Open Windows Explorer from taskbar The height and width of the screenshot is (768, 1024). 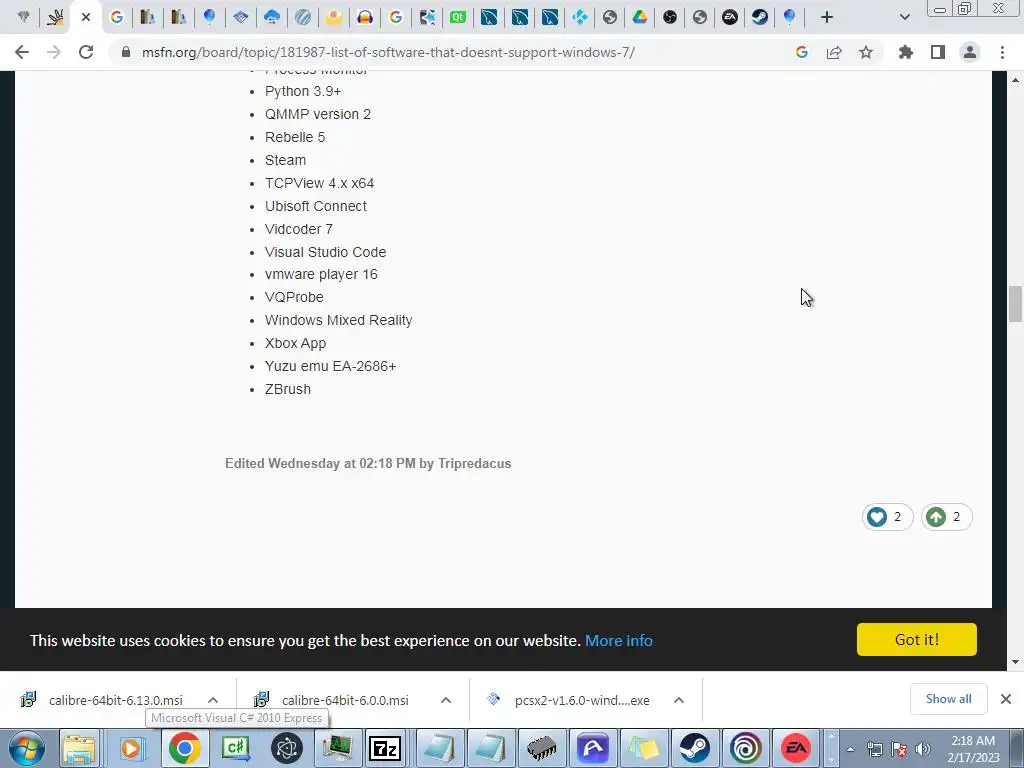tap(80, 748)
